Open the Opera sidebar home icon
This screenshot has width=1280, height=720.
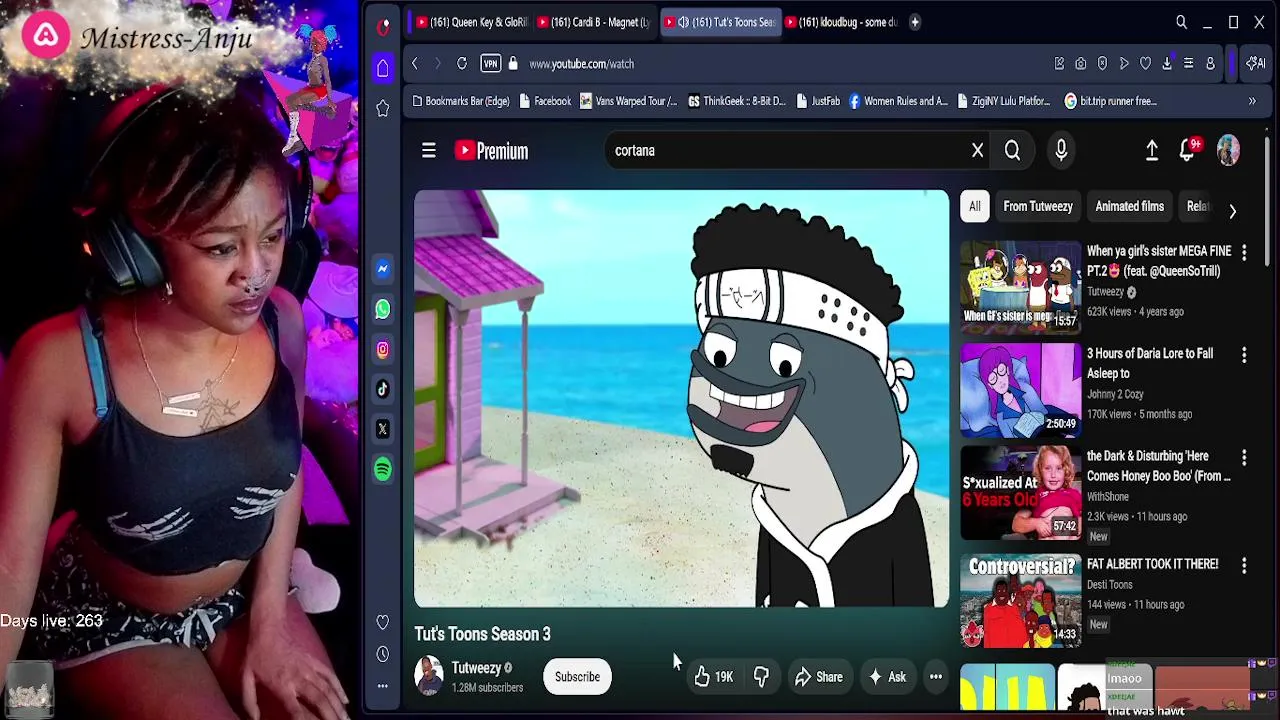(383, 68)
